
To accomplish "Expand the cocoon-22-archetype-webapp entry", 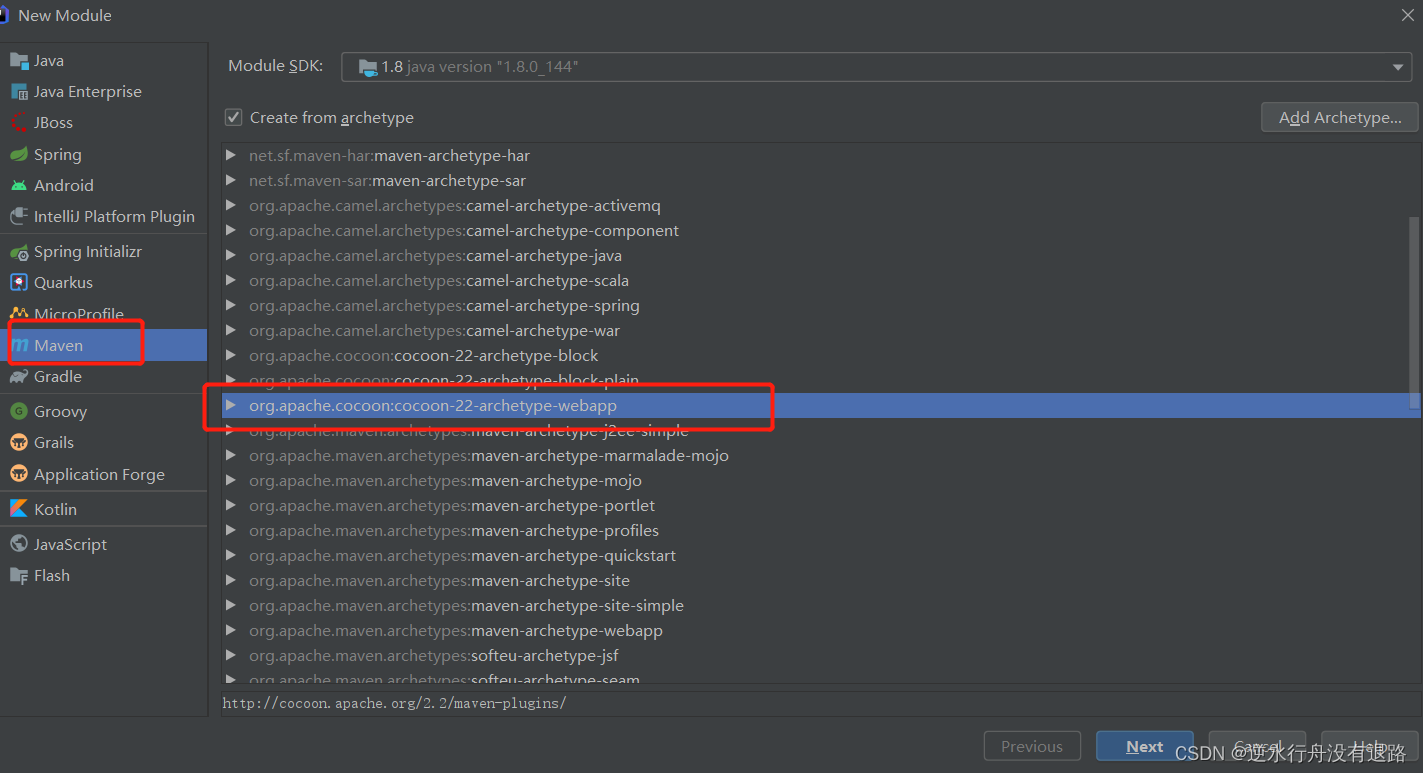I will coord(231,405).
